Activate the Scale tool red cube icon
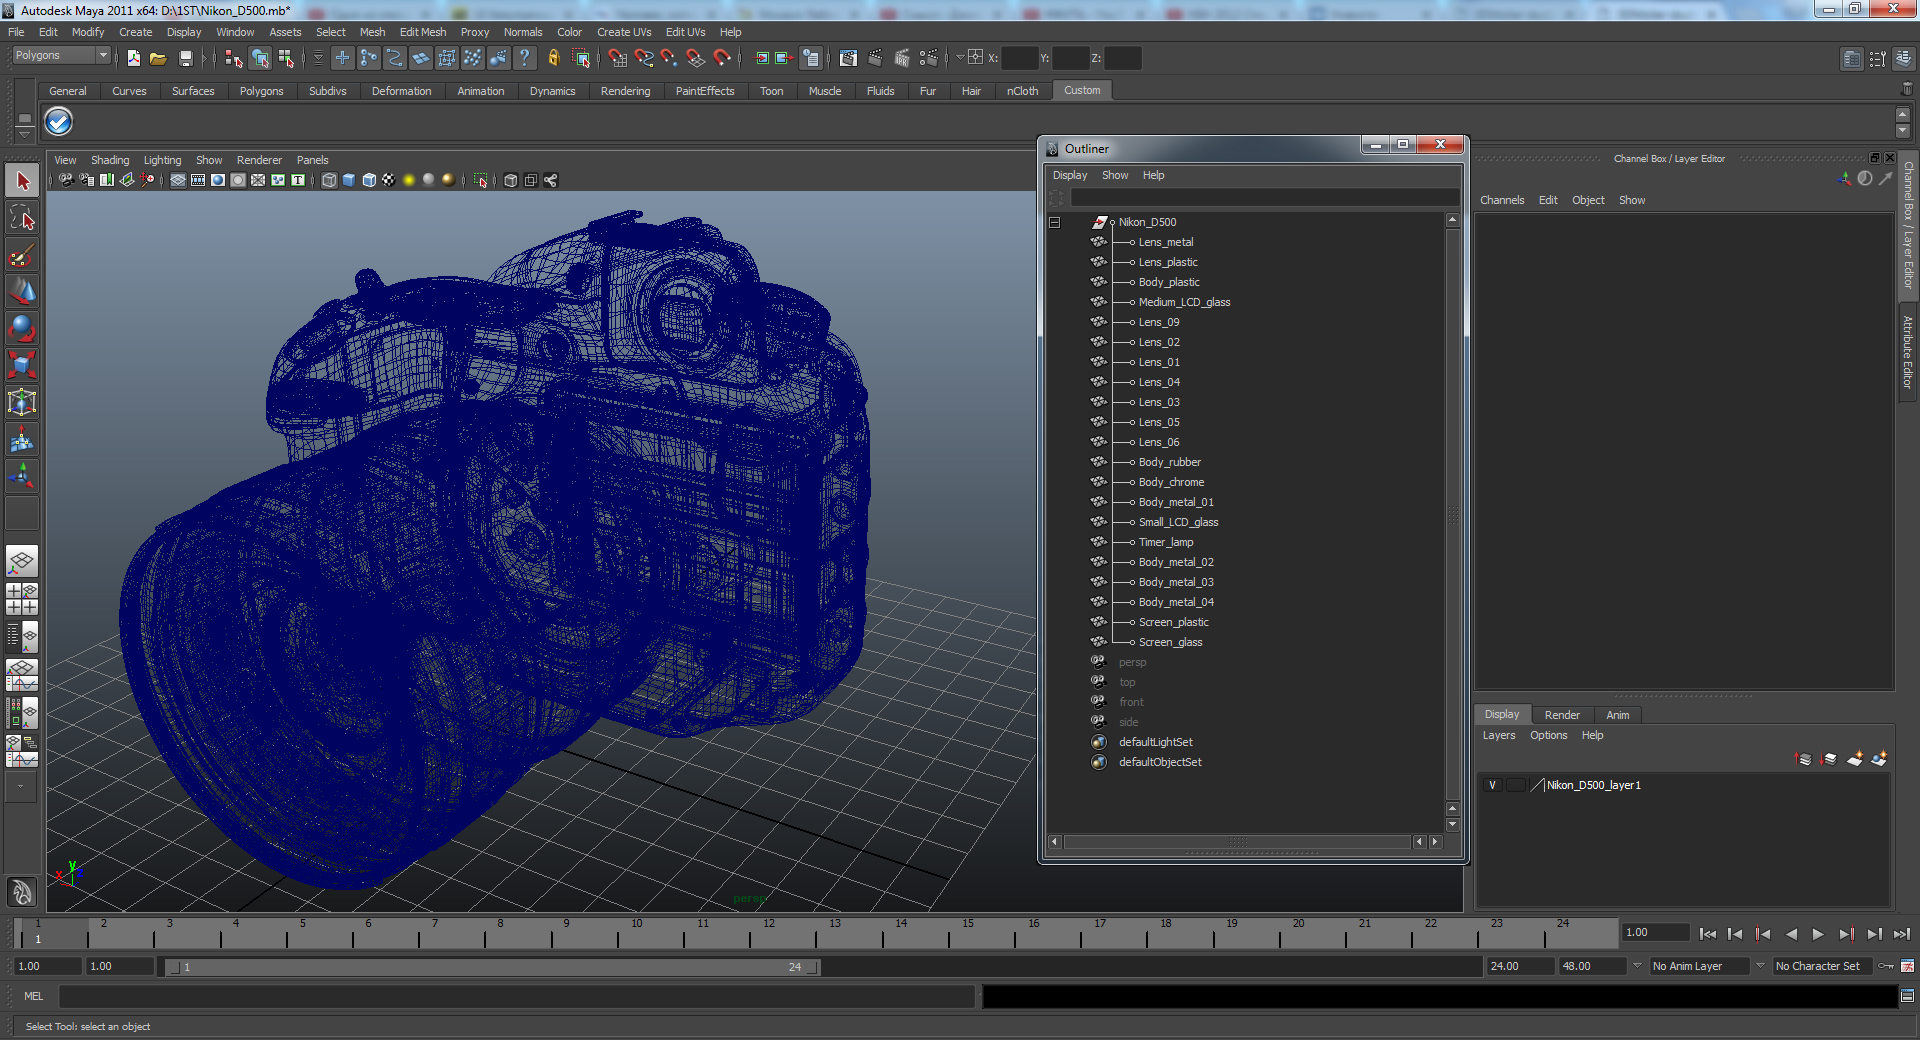The height and width of the screenshot is (1040, 1920). [22, 365]
